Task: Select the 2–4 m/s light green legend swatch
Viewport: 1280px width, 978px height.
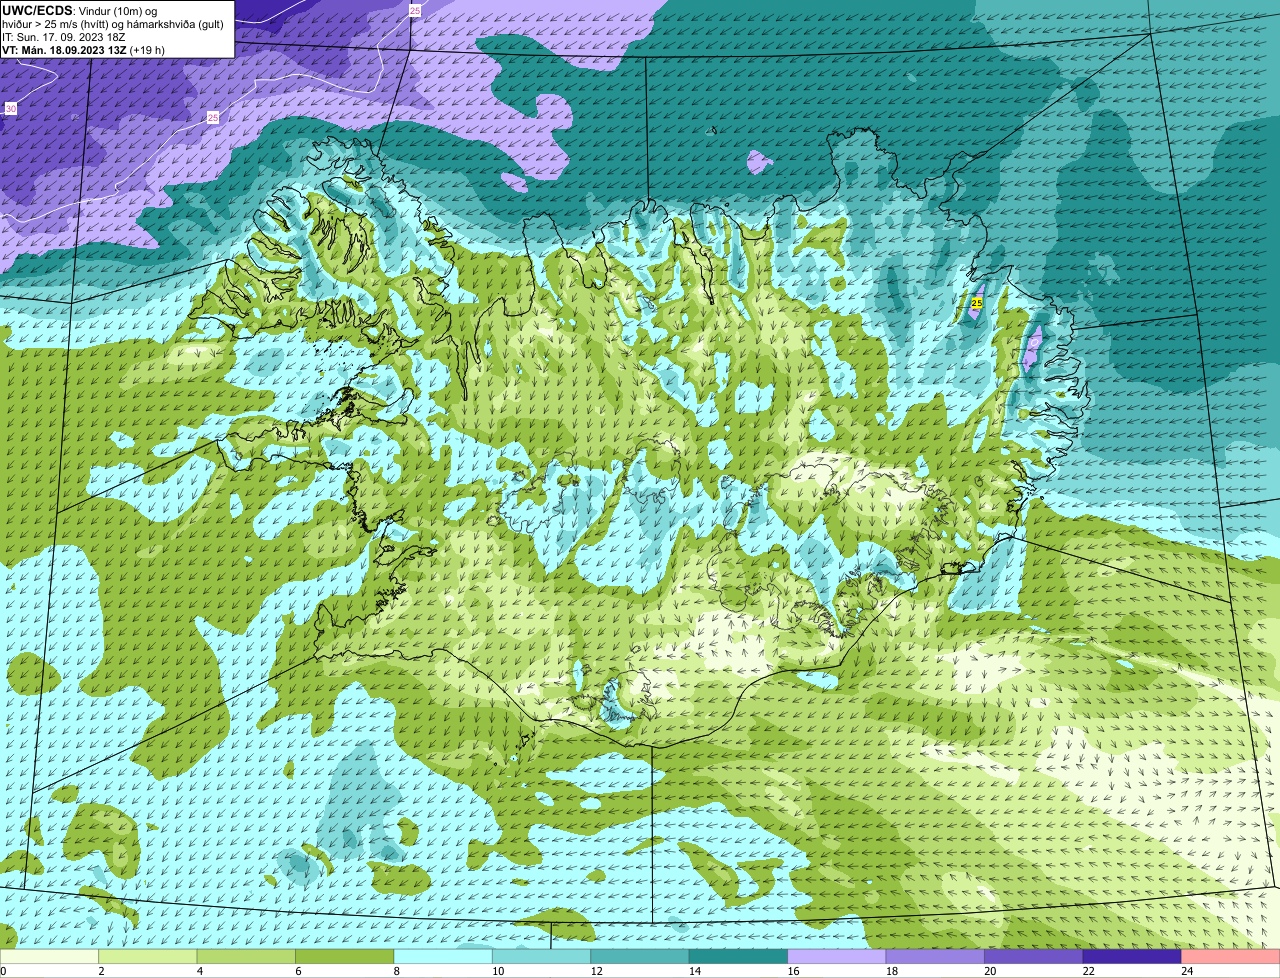Action: click(x=148, y=957)
